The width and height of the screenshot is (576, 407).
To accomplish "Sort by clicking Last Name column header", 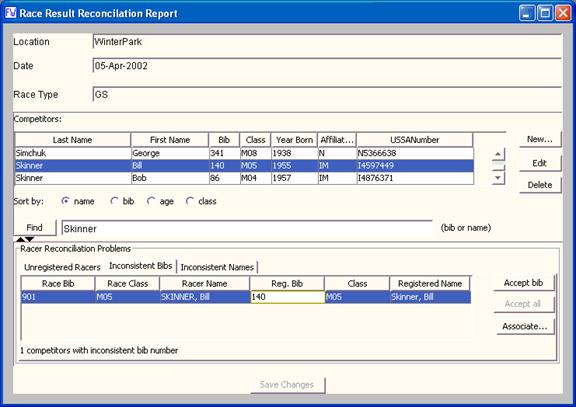I will pyautogui.click(x=72, y=140).
